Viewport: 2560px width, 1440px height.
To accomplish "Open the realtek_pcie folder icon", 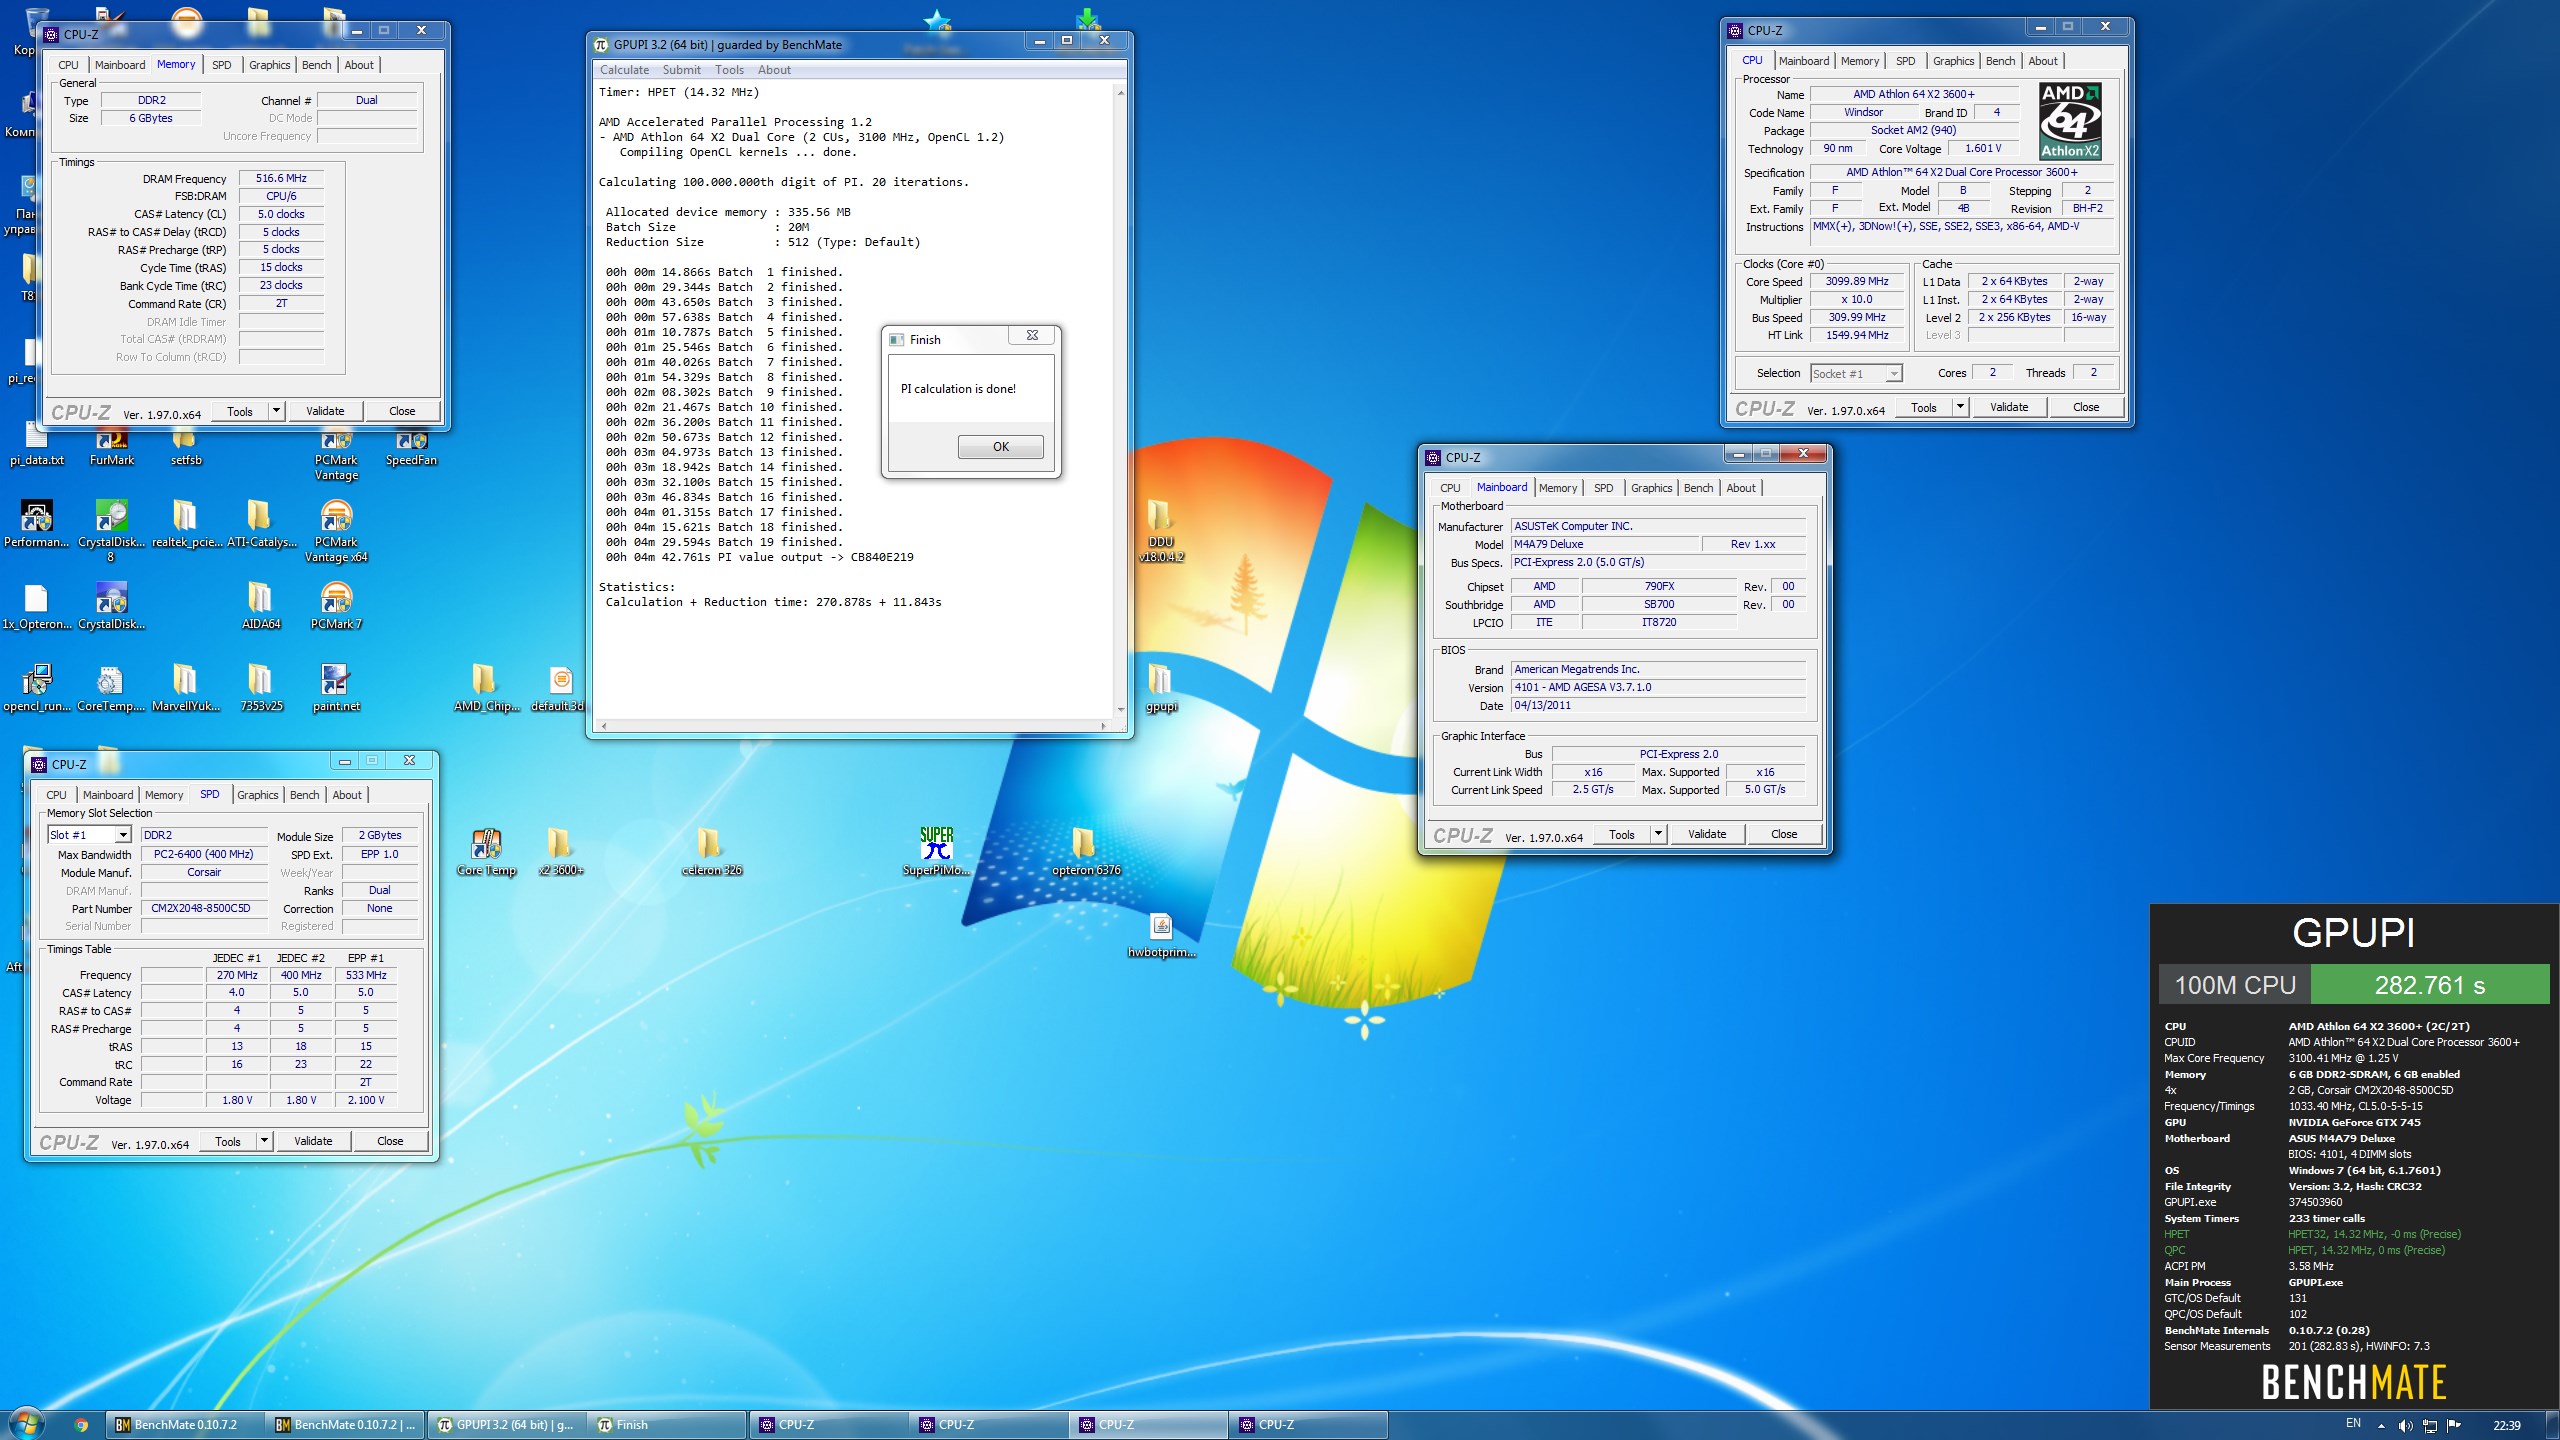I will [186, 524].
